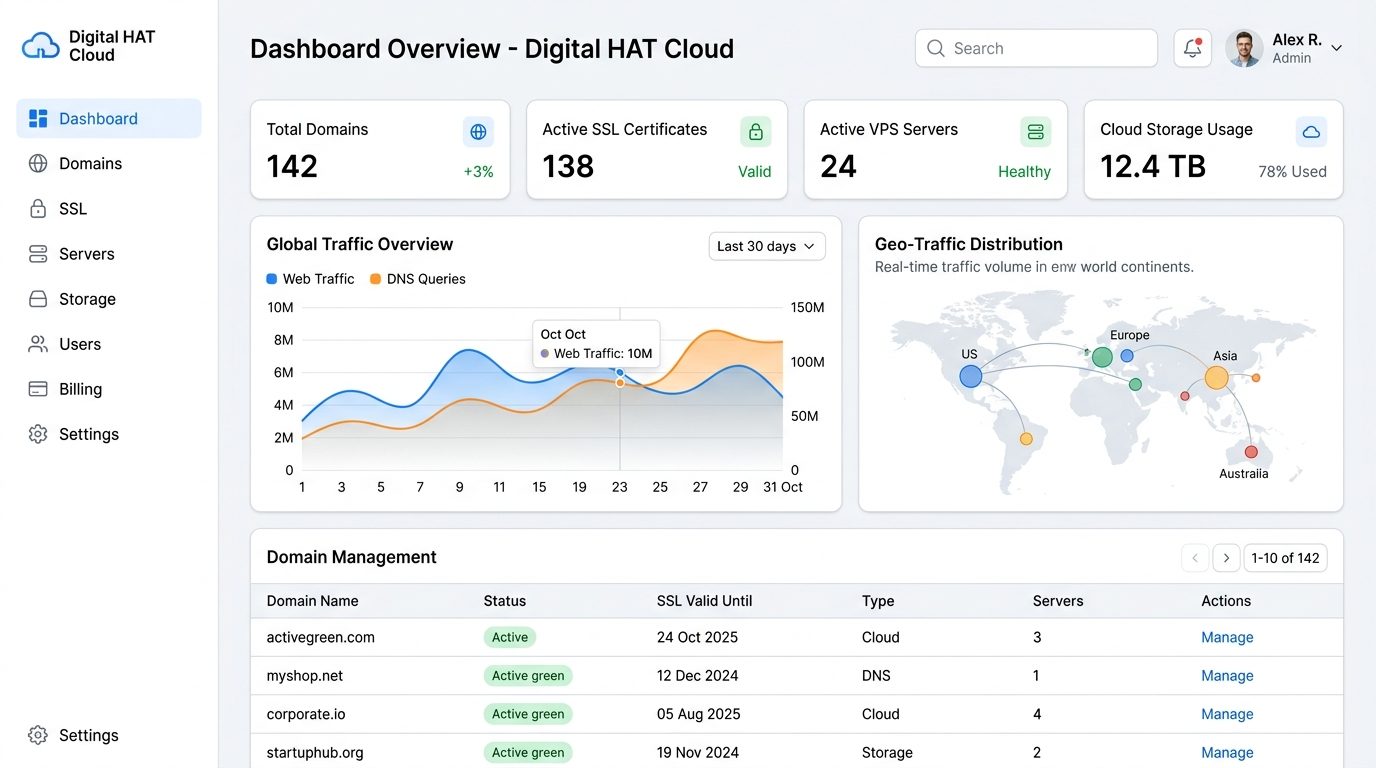The width and height of the screenshot is (1376, 768).
Task: Click Manage for startuphub.org
Action: [1227, 753]
